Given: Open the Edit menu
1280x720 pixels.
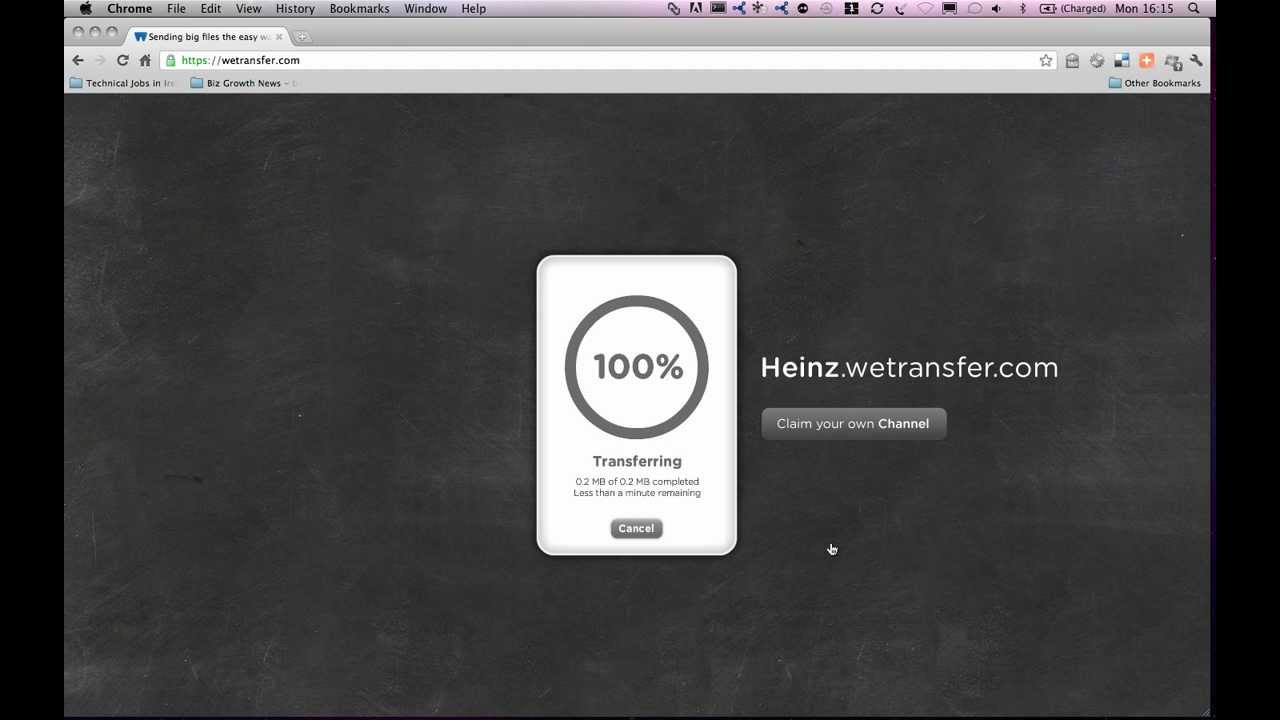Looking at the screenshot, I should 210,9.
